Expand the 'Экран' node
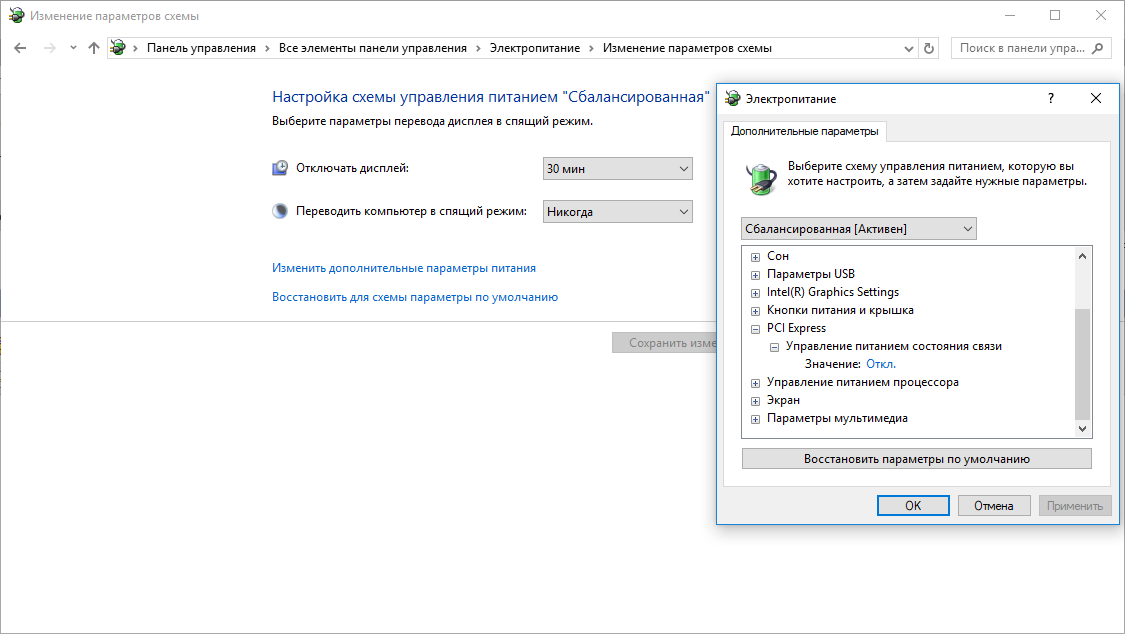Screen dimensions: 1125x634 (756, 401)
